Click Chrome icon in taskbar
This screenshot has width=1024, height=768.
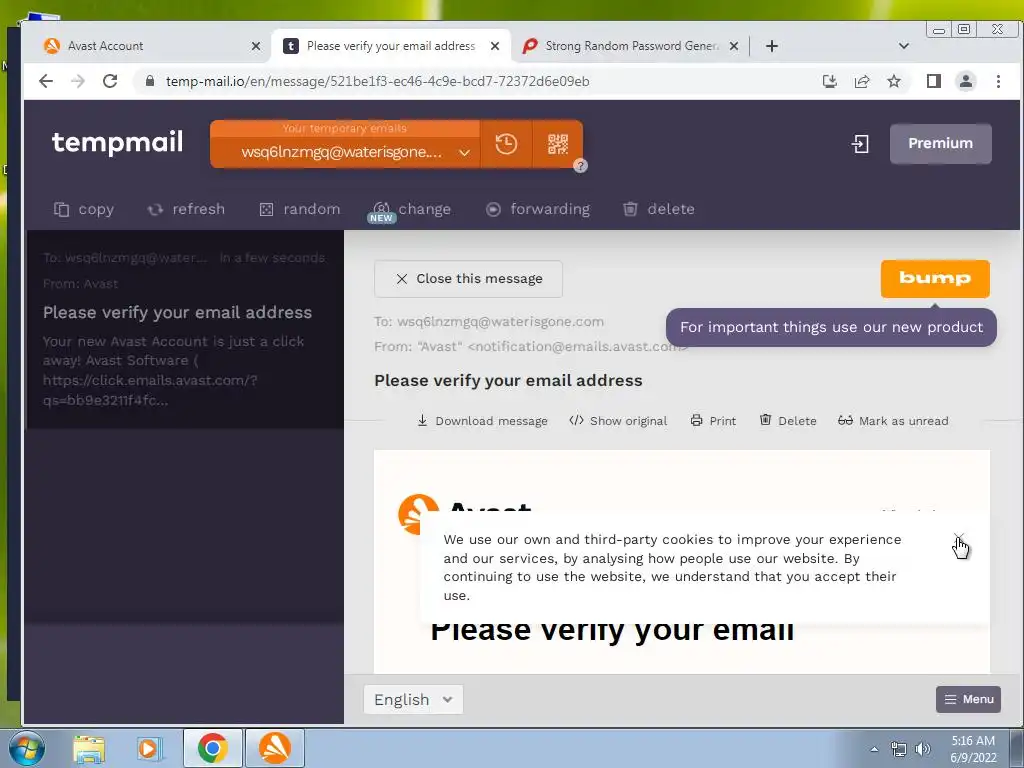tap(212, 748)
